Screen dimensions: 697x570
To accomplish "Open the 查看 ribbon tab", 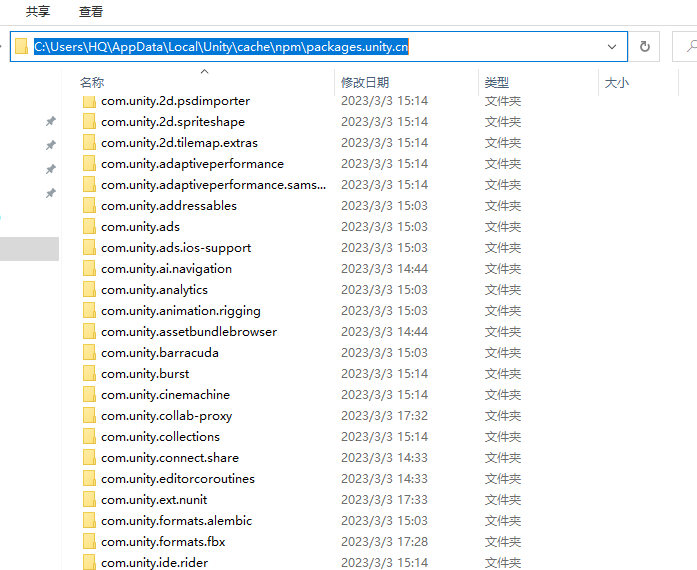I will [91, 12].
